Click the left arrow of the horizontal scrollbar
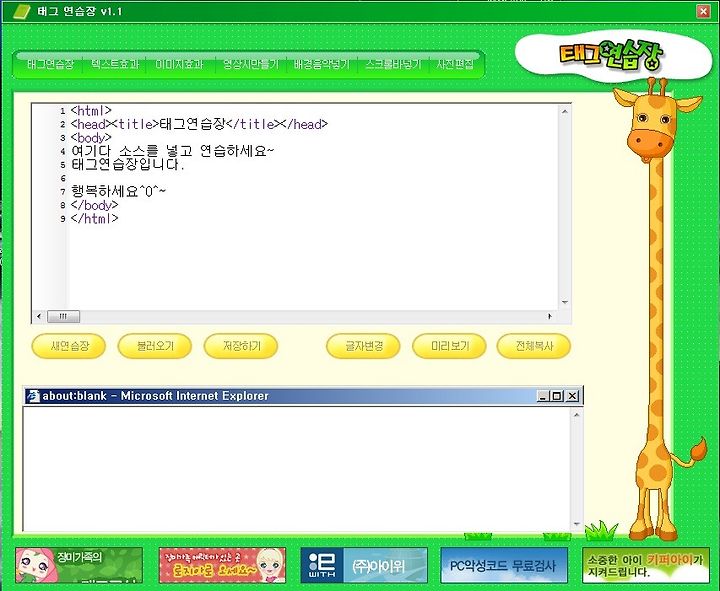This screenshot has height=591, width=720. click(x=39, y=316)
